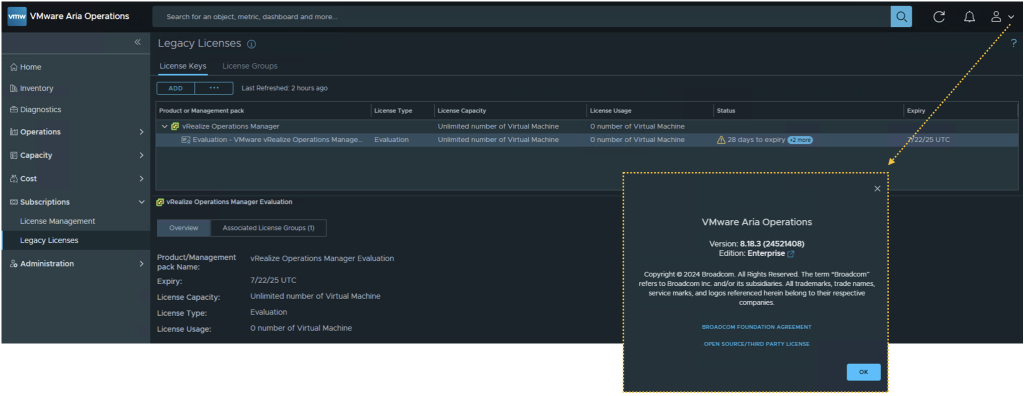Click the Legacy Licenses info icon
Viewport: 1024px width, 396px height.
tap(251, 44)
